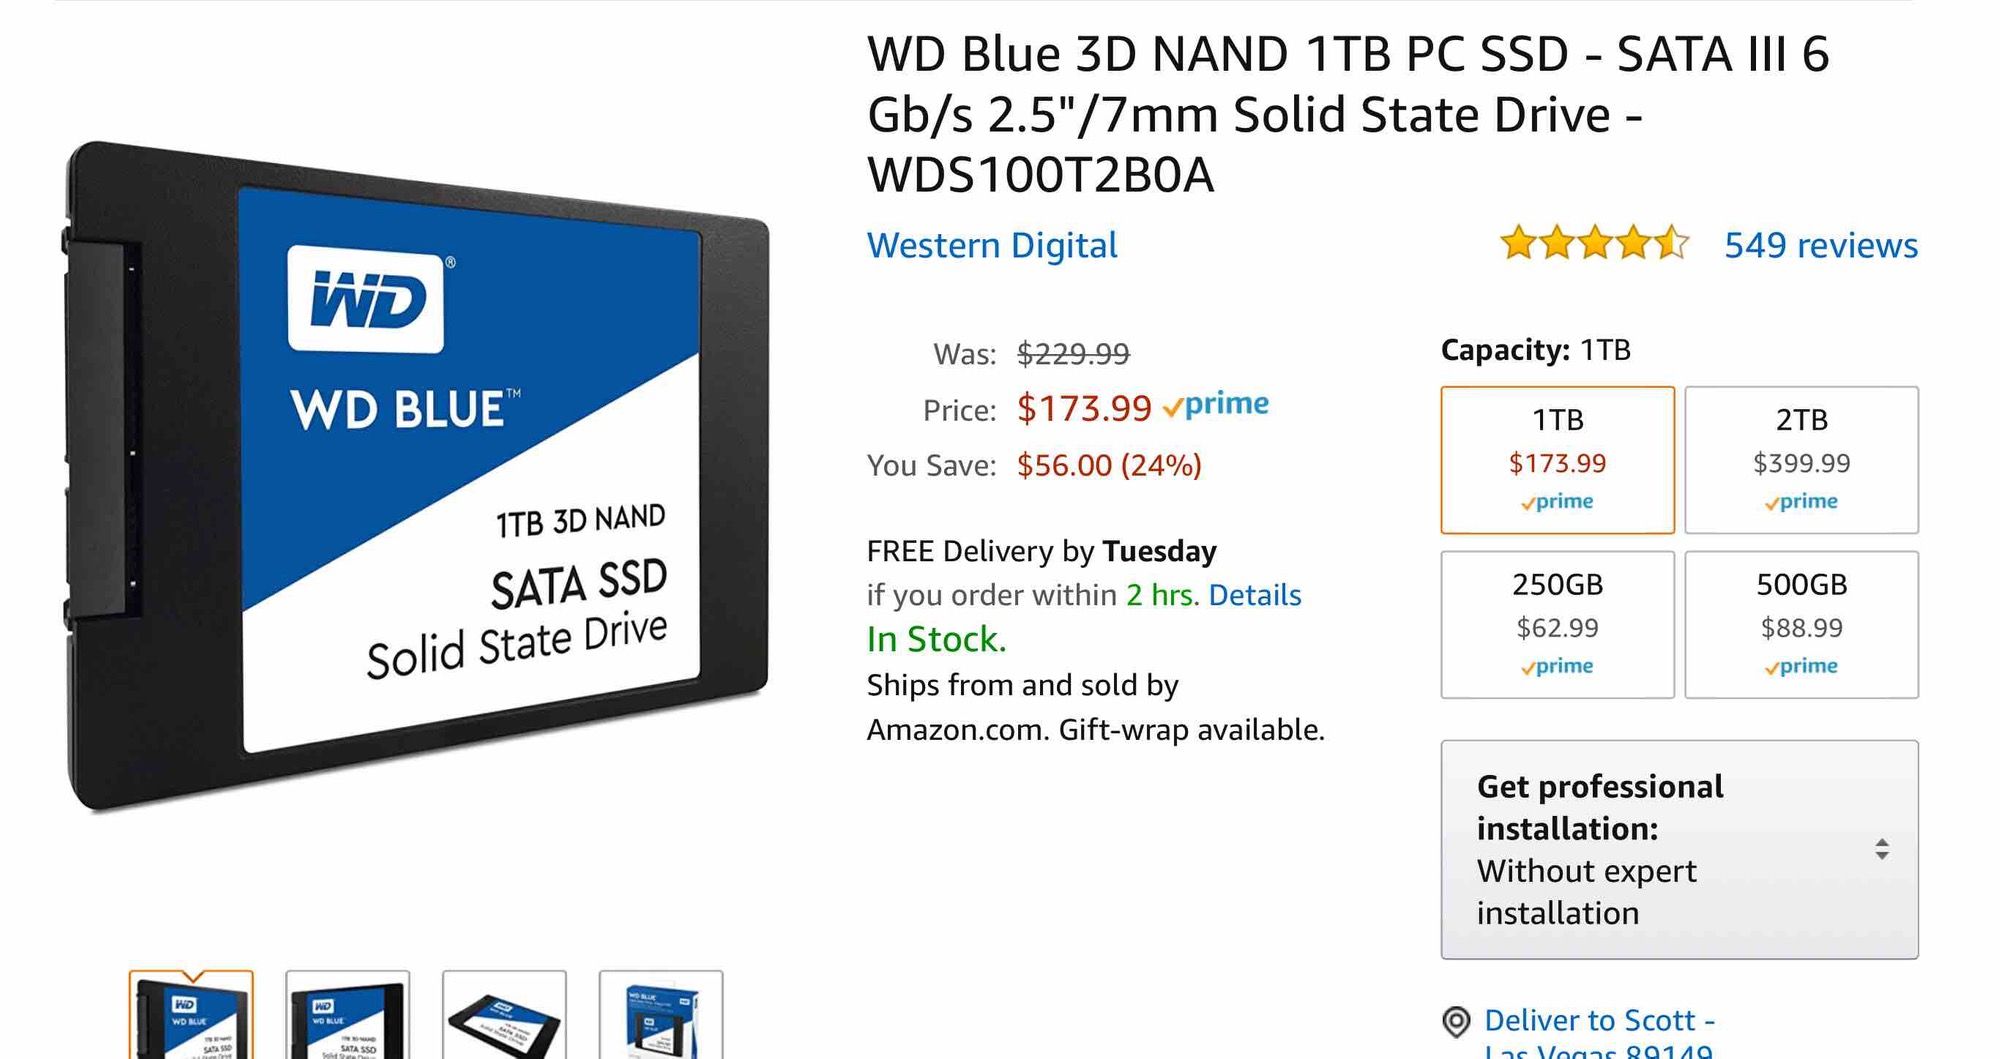Select the second product thumbnail
The image size is (2000, 1059).
[348, 1014]
